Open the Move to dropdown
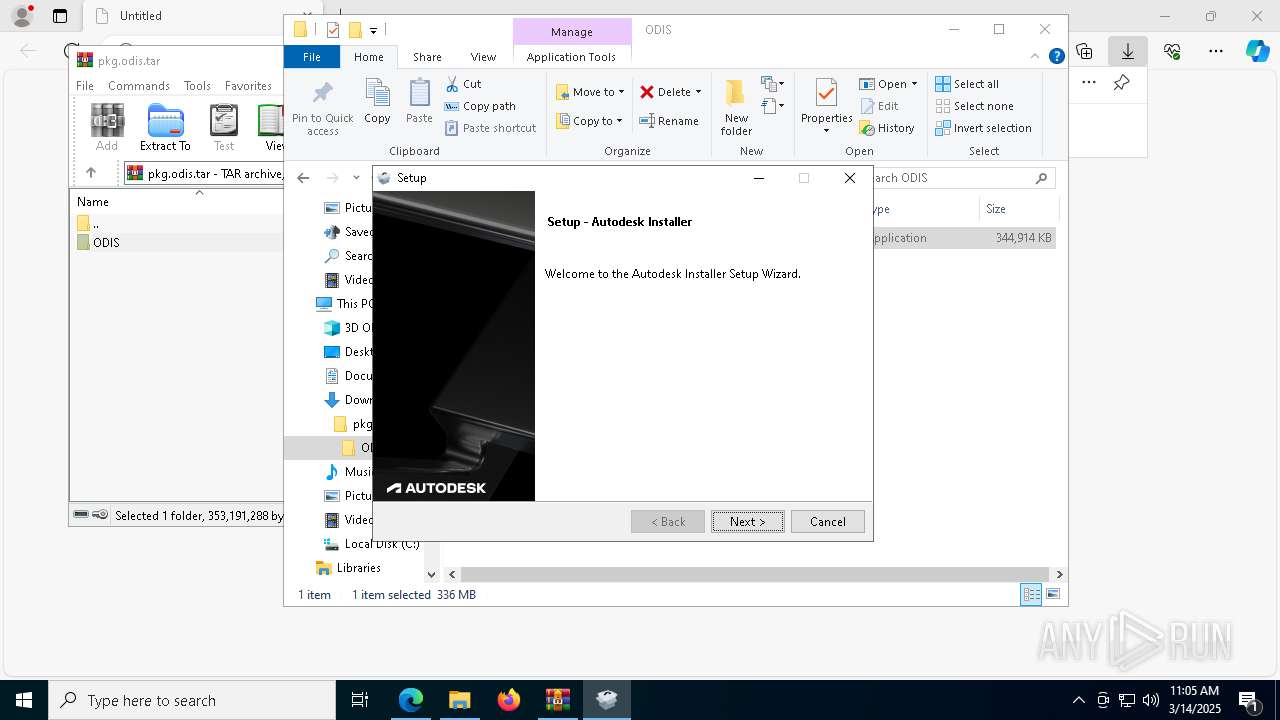The height and width of the screenshot is (720, 1280). [x=590, y=92]
